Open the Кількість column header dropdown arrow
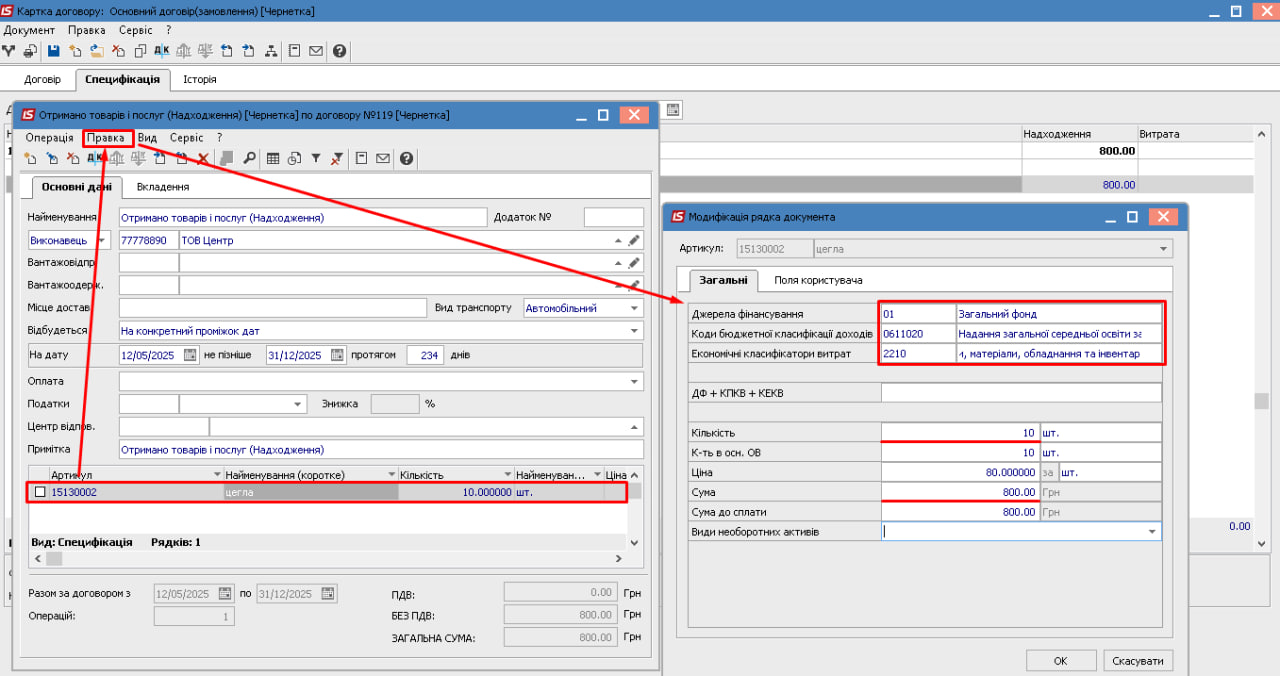Image resolution: width=1280 pixels, height=676 pixels. tap(506, 474)
